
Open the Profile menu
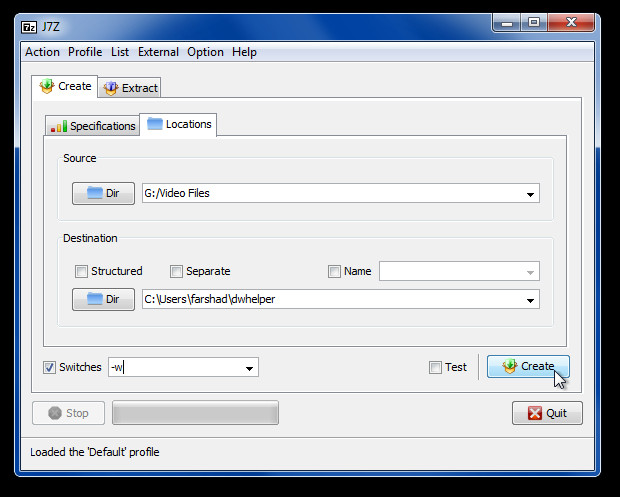[85, 52]
